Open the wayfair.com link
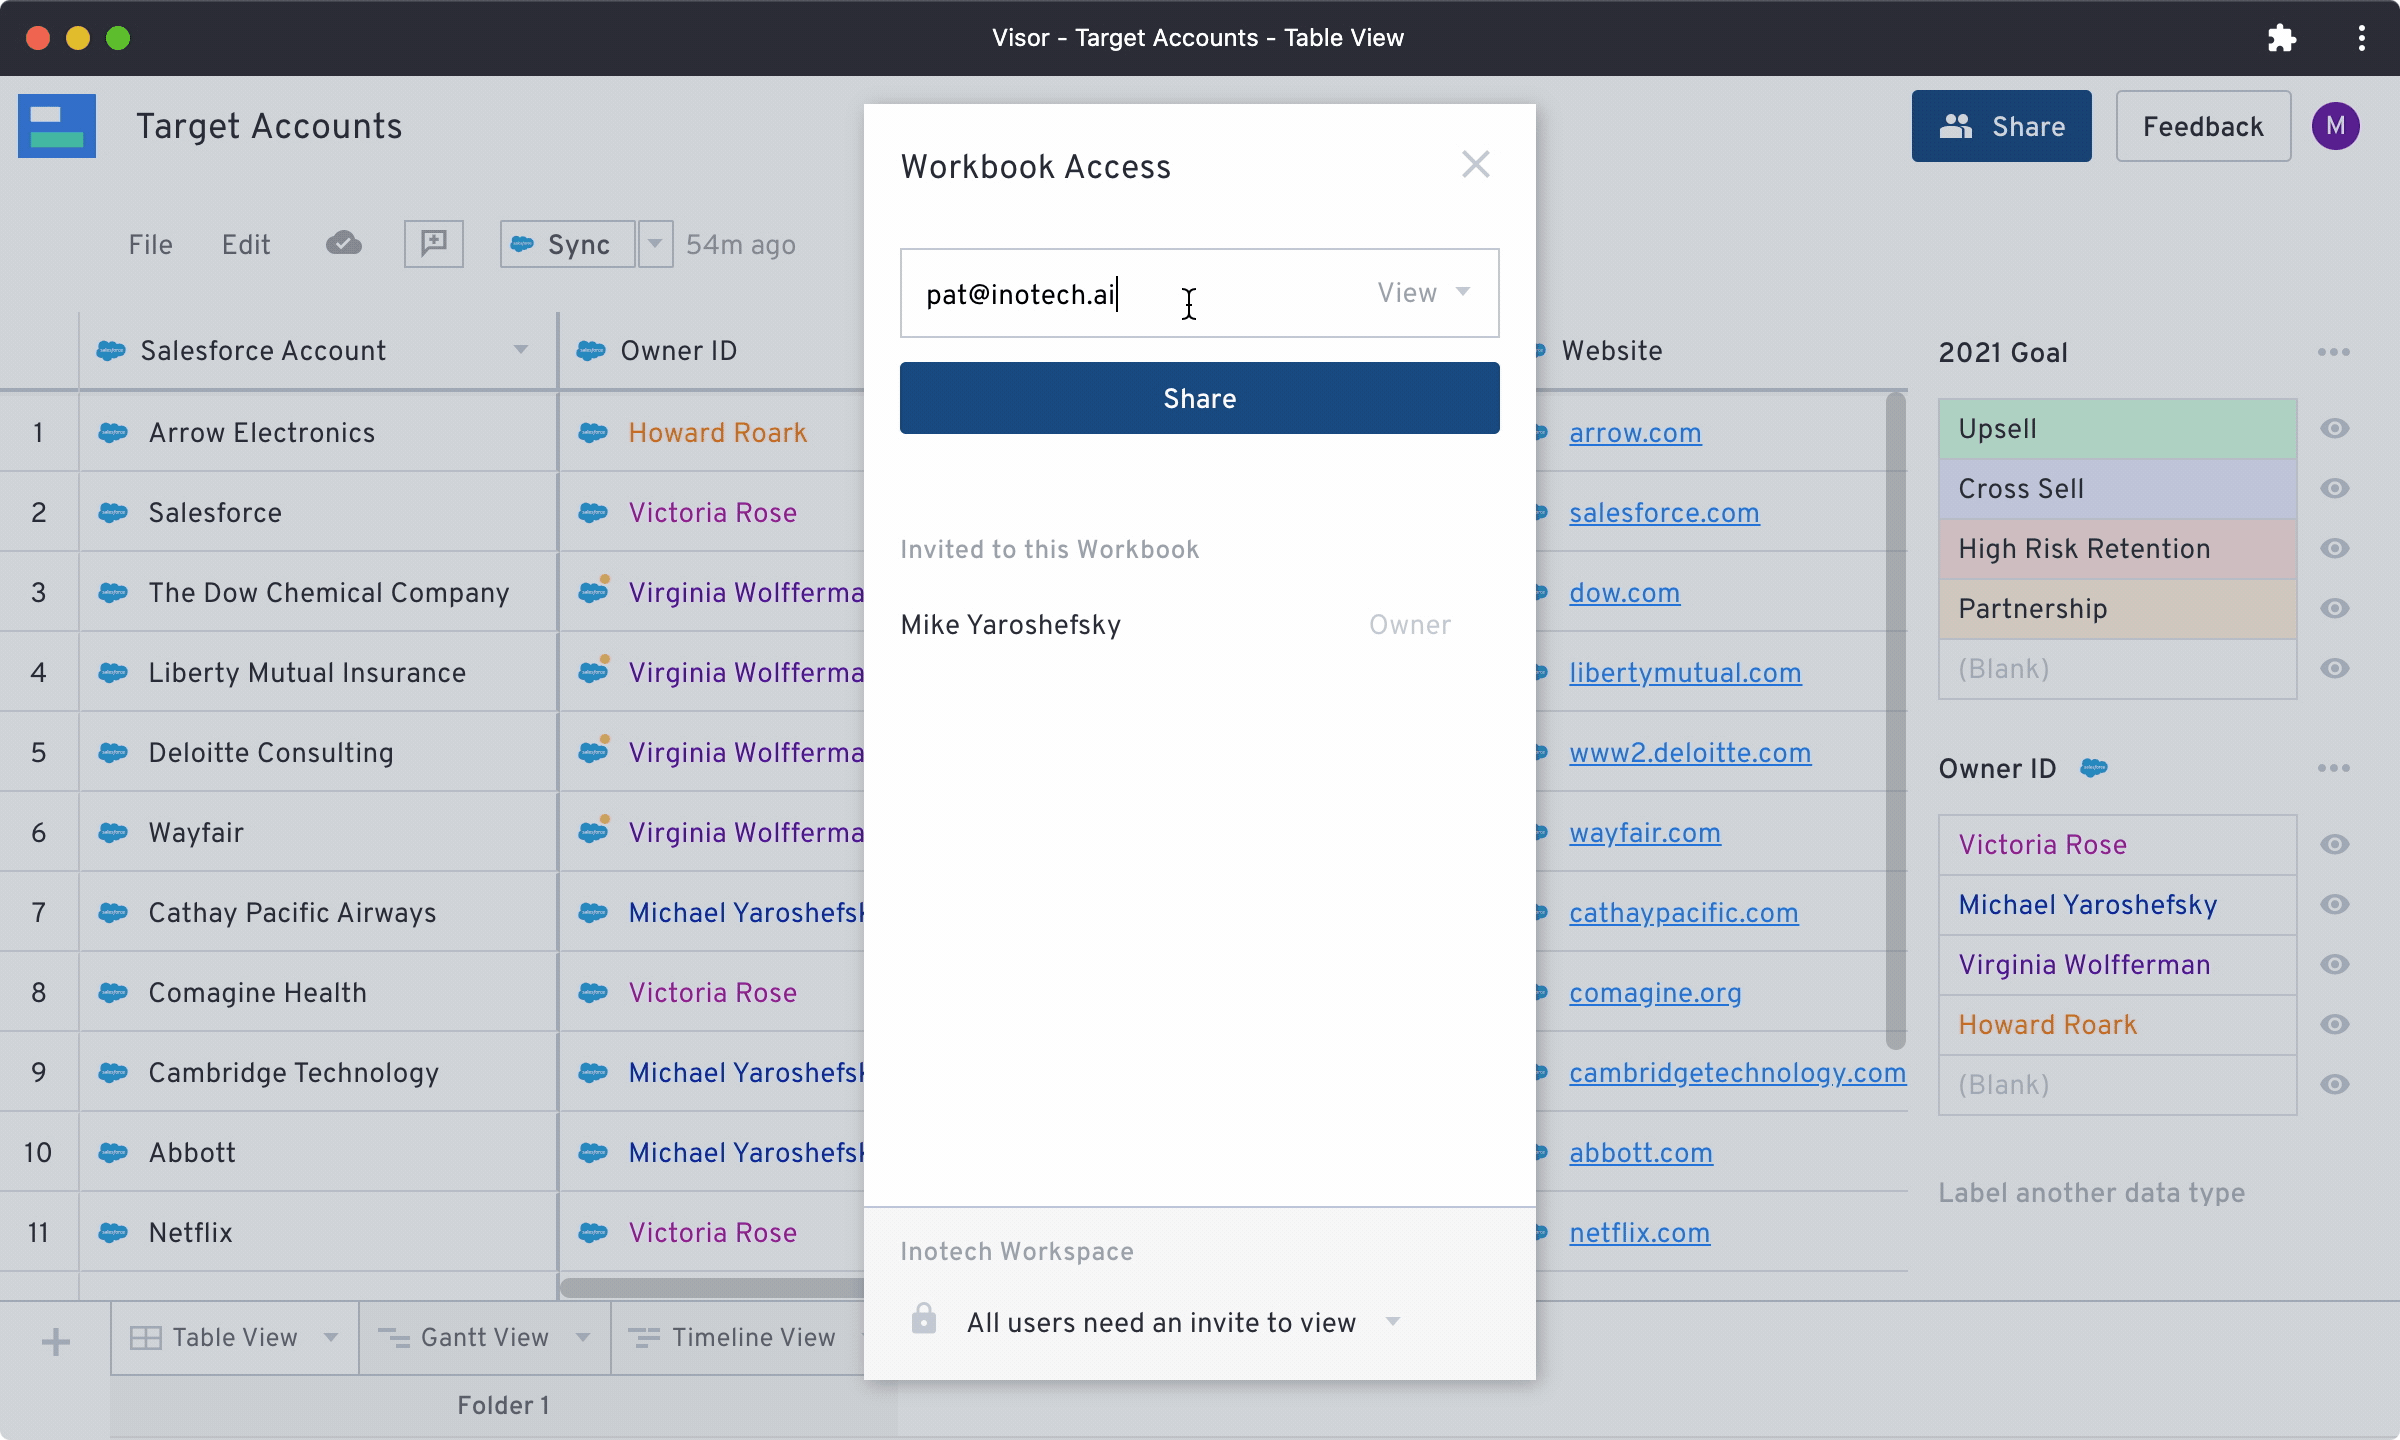Viewport: 2400px width, 1440px height. coord(1644,833)
